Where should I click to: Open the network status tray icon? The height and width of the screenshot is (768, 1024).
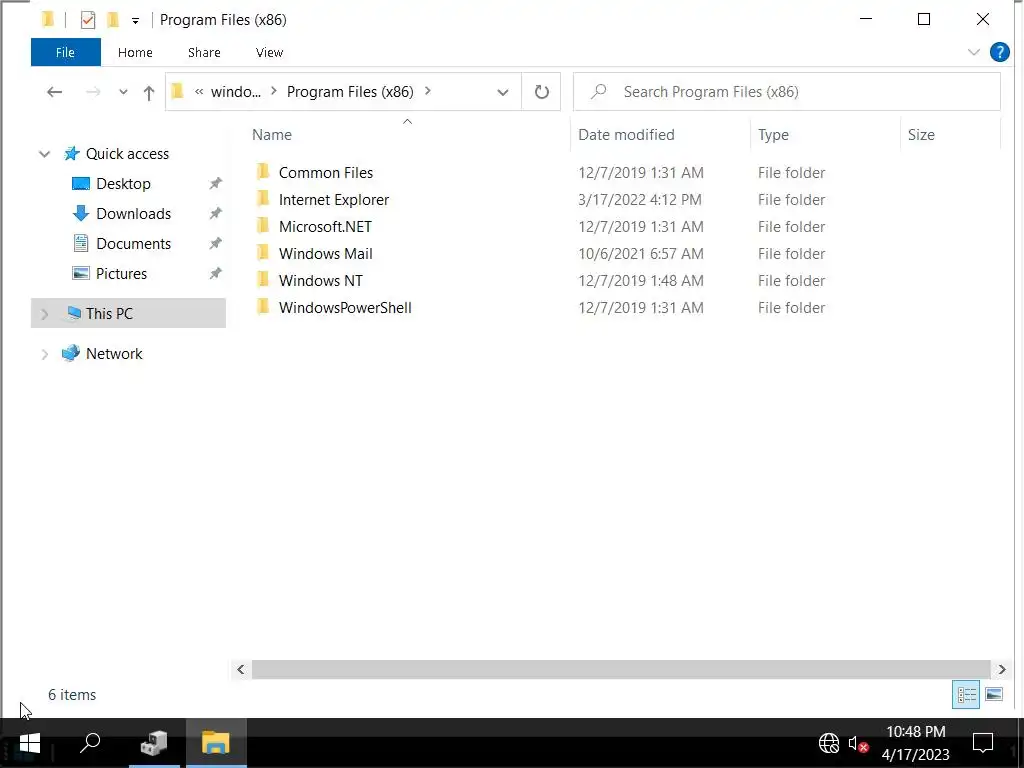829,743
